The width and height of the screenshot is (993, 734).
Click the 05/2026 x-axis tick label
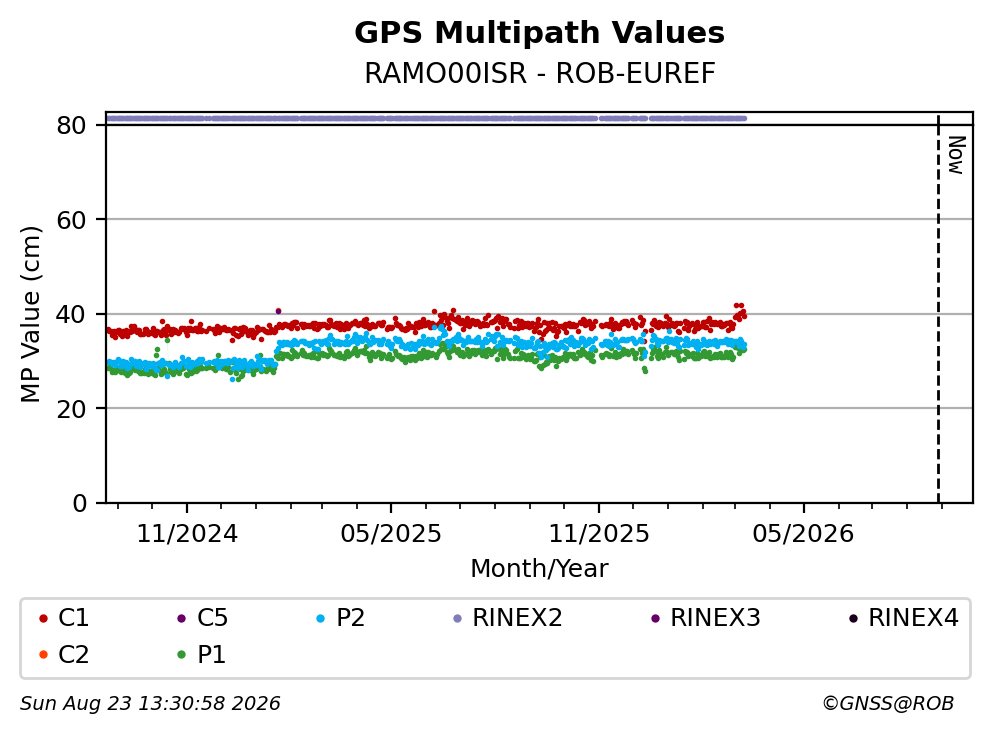803,534
